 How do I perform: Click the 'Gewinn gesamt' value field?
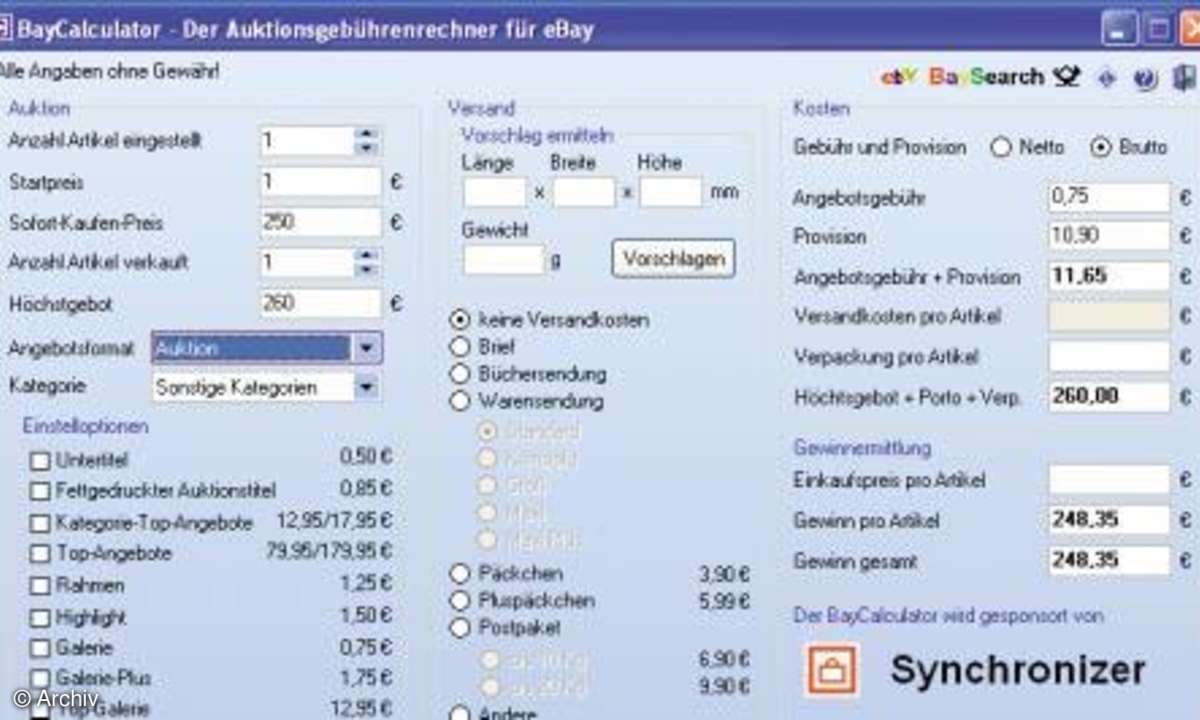(1109, 561)
